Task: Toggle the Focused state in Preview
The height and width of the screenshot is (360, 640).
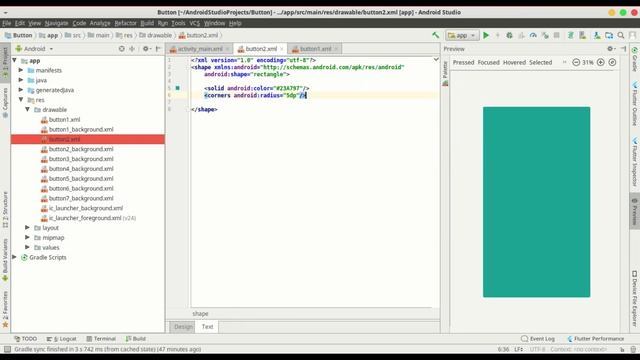Action: 489,62
